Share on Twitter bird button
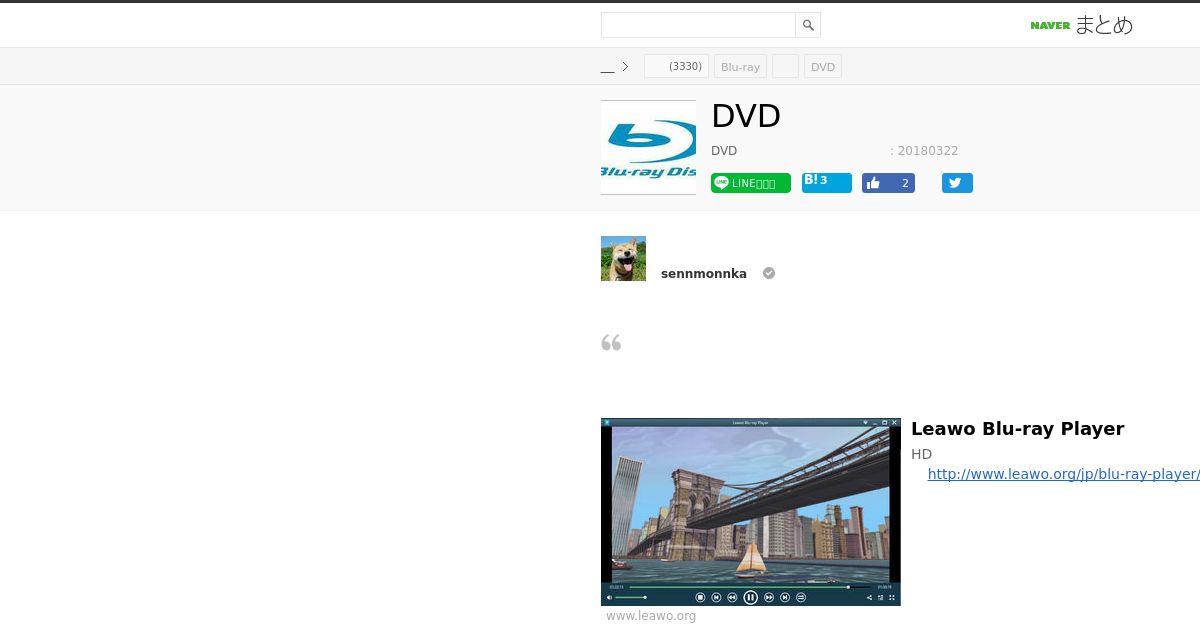Viewport: 1200px width, 630px height. point(957,183)
